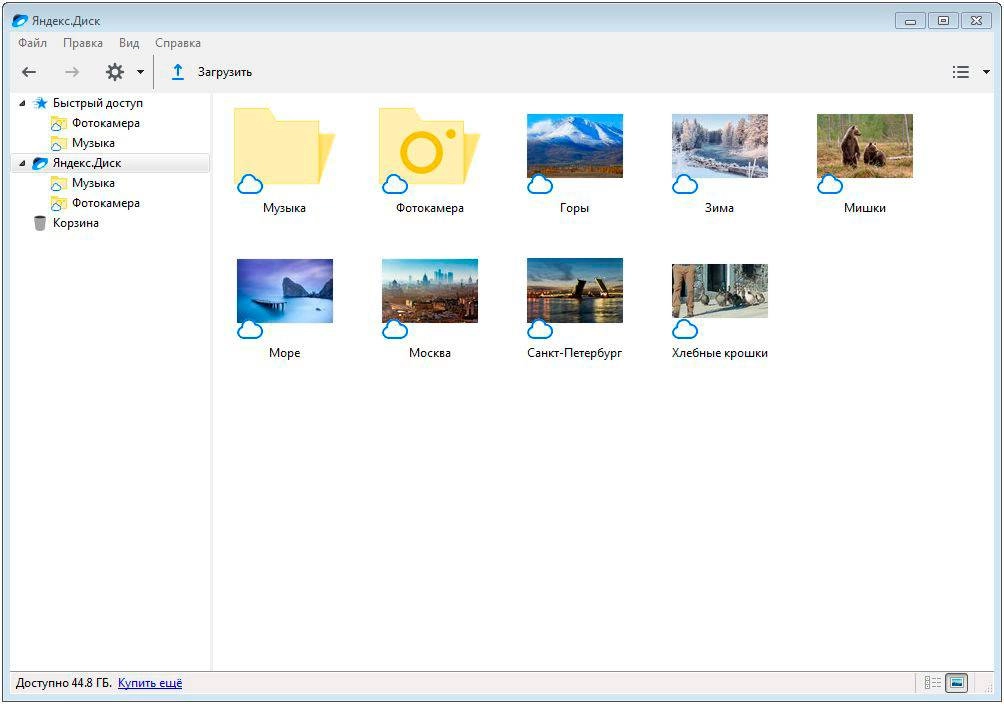Select Музыка under Яндекс.Диск
The image size is (1004, 705).
coord(93,183)
